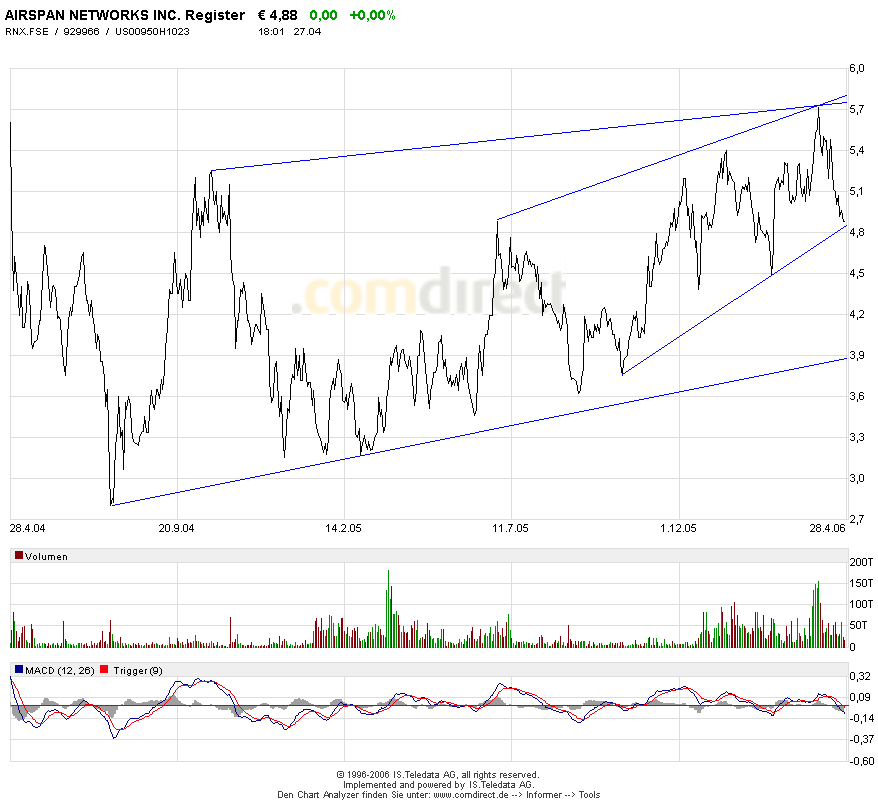Click the red Trigger legend swatch
The height and width of the screenshot is (800, 878).
pos(104,669)
